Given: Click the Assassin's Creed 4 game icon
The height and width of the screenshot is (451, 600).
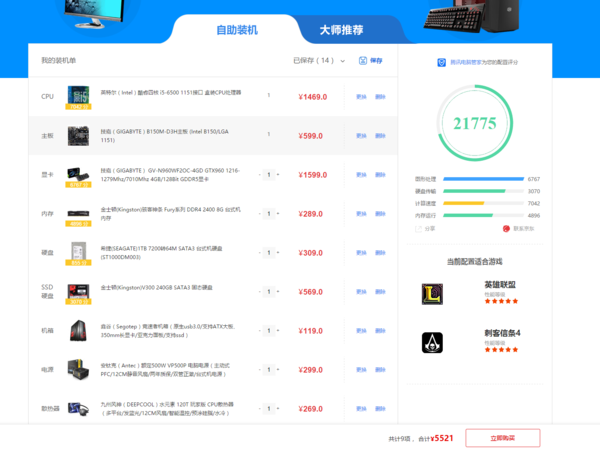Looking at the screenshot, I should (x=432, y=342).
